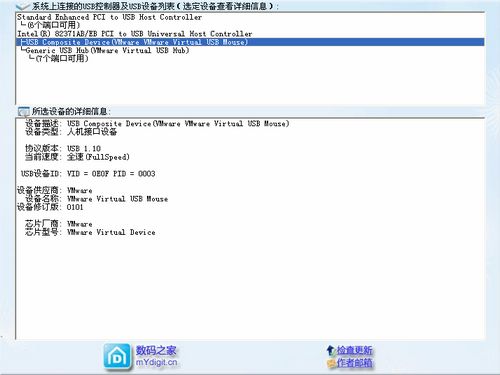Select USB Composite Device VMware Virtual USB Mouse
The image size is (500, 375).
[x=250, y=42]
